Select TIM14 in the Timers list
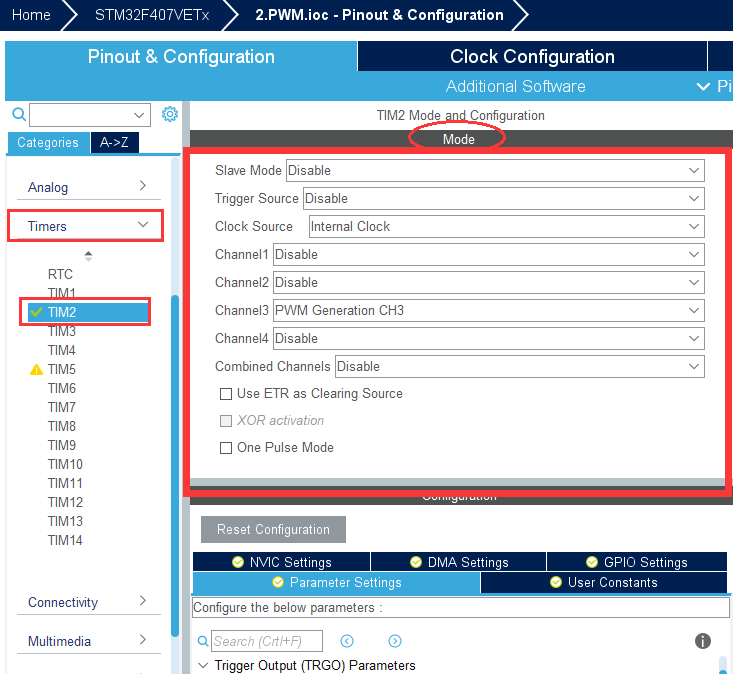The height and width of the screenshot is (674, 733). (x=65, y=540)
